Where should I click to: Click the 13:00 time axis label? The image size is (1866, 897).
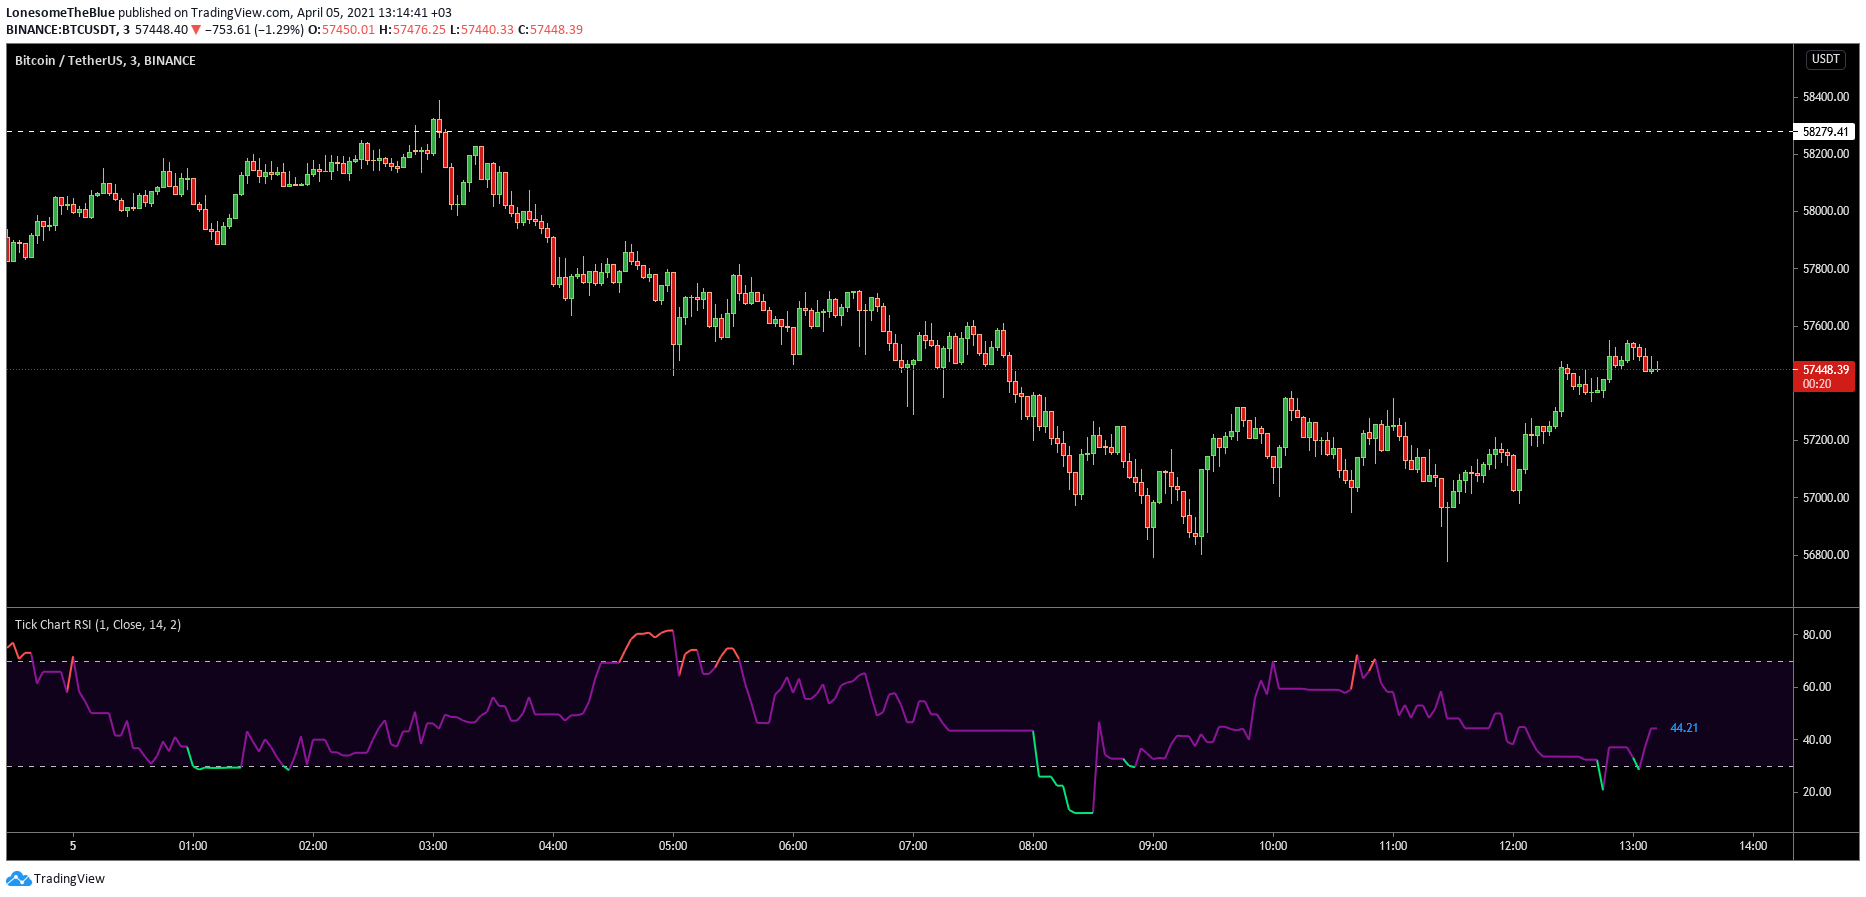click(1633, 846)
